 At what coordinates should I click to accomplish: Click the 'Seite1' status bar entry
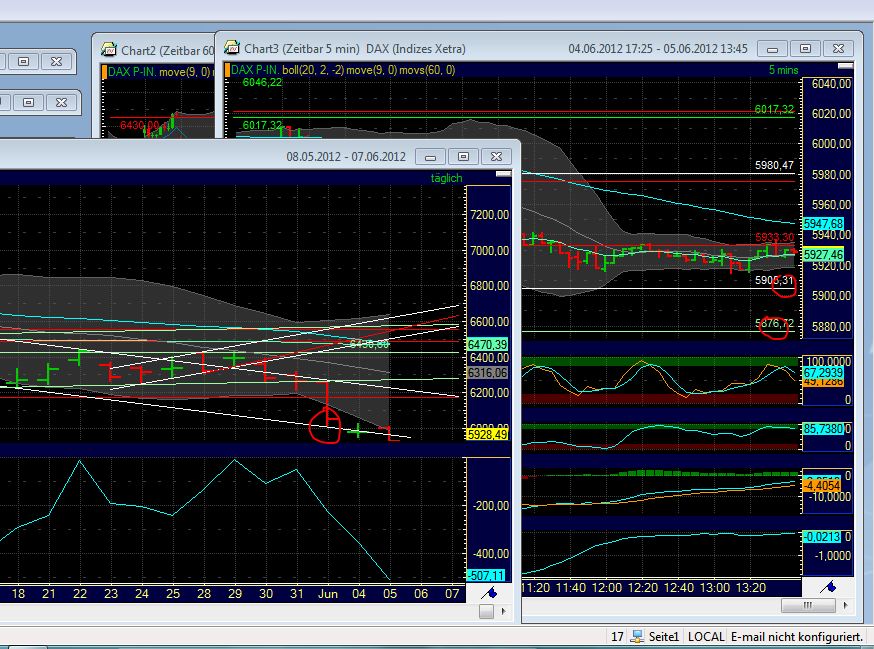663,636
